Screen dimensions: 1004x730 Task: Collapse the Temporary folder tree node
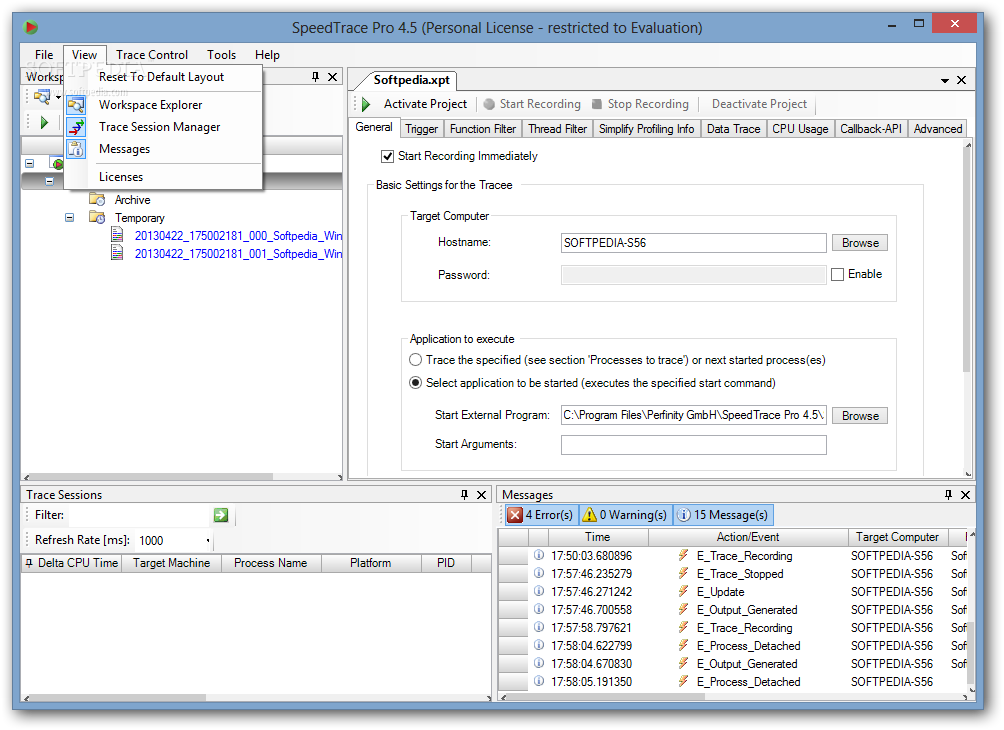click(69, 218)
